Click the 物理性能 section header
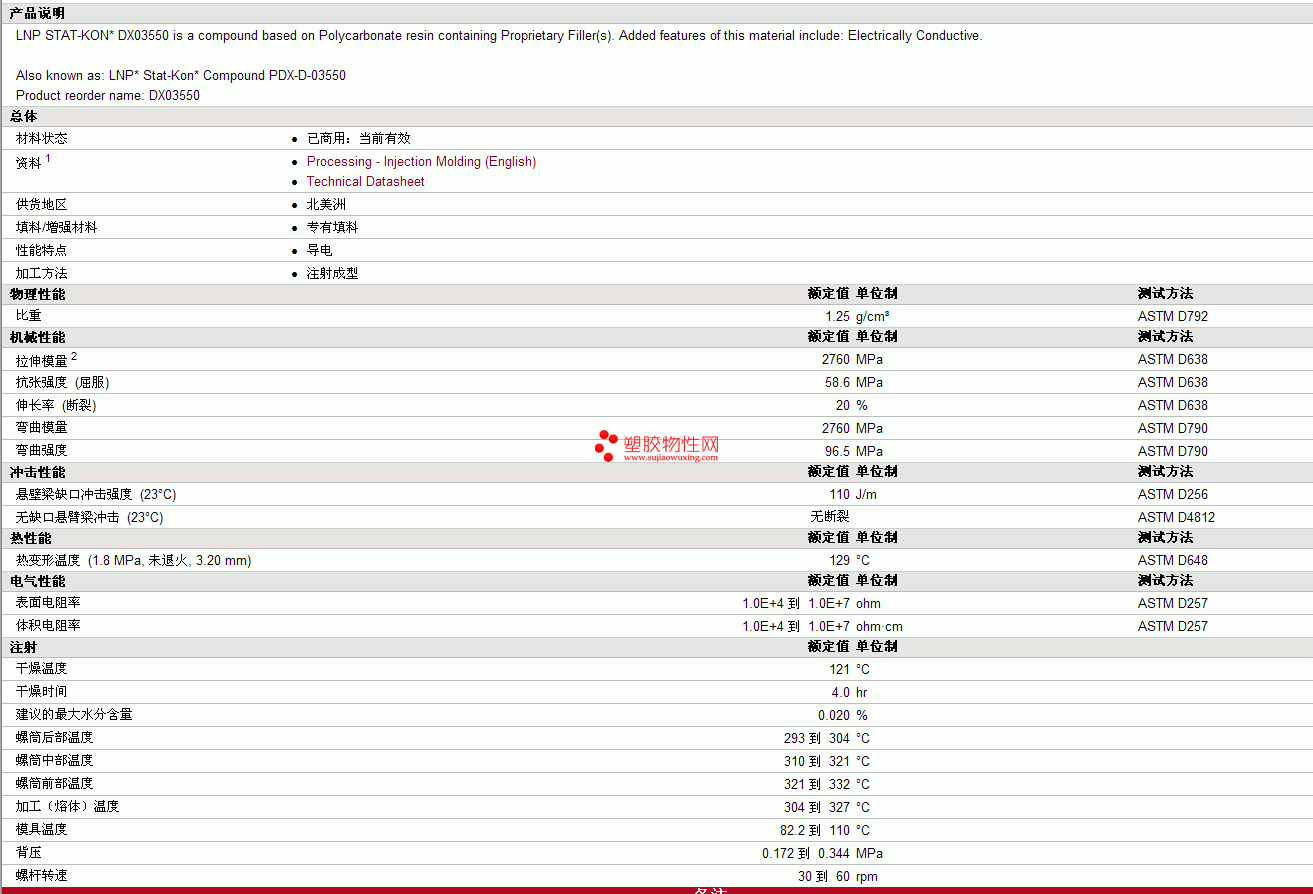Viewport: 1313px width, 894px height. (x=37, y=294)
